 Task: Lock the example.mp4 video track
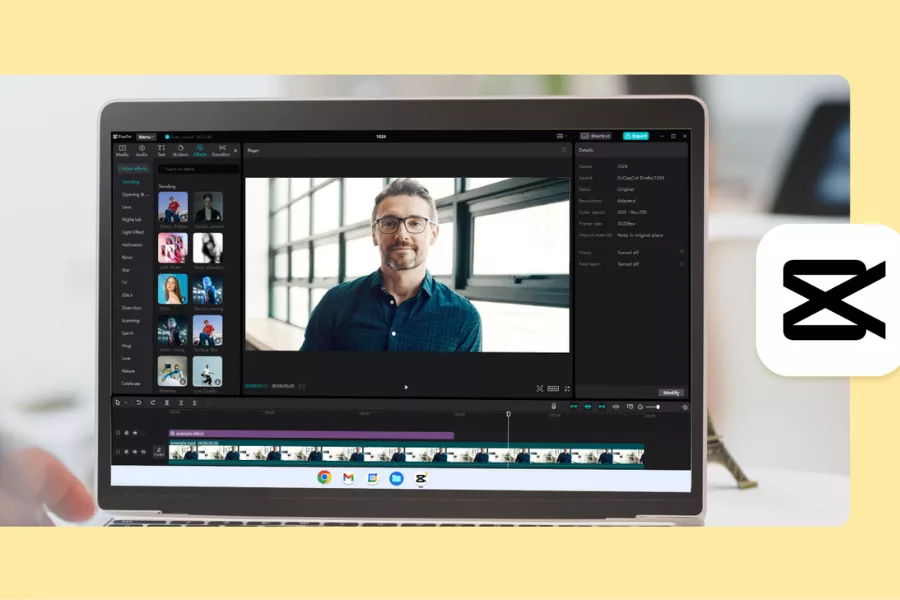[127, 452]
